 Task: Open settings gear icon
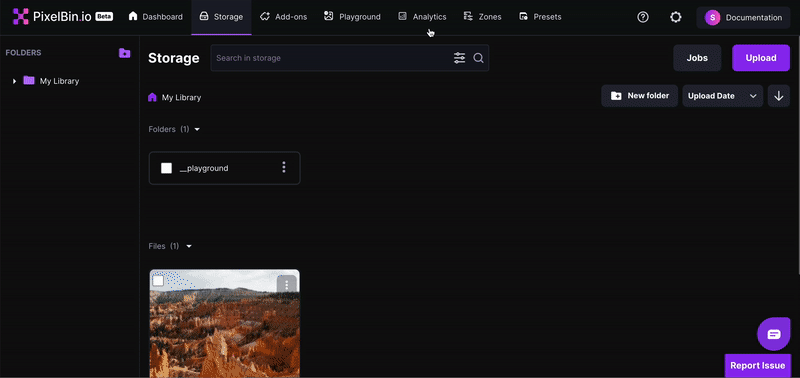click(x=676, y=17)
